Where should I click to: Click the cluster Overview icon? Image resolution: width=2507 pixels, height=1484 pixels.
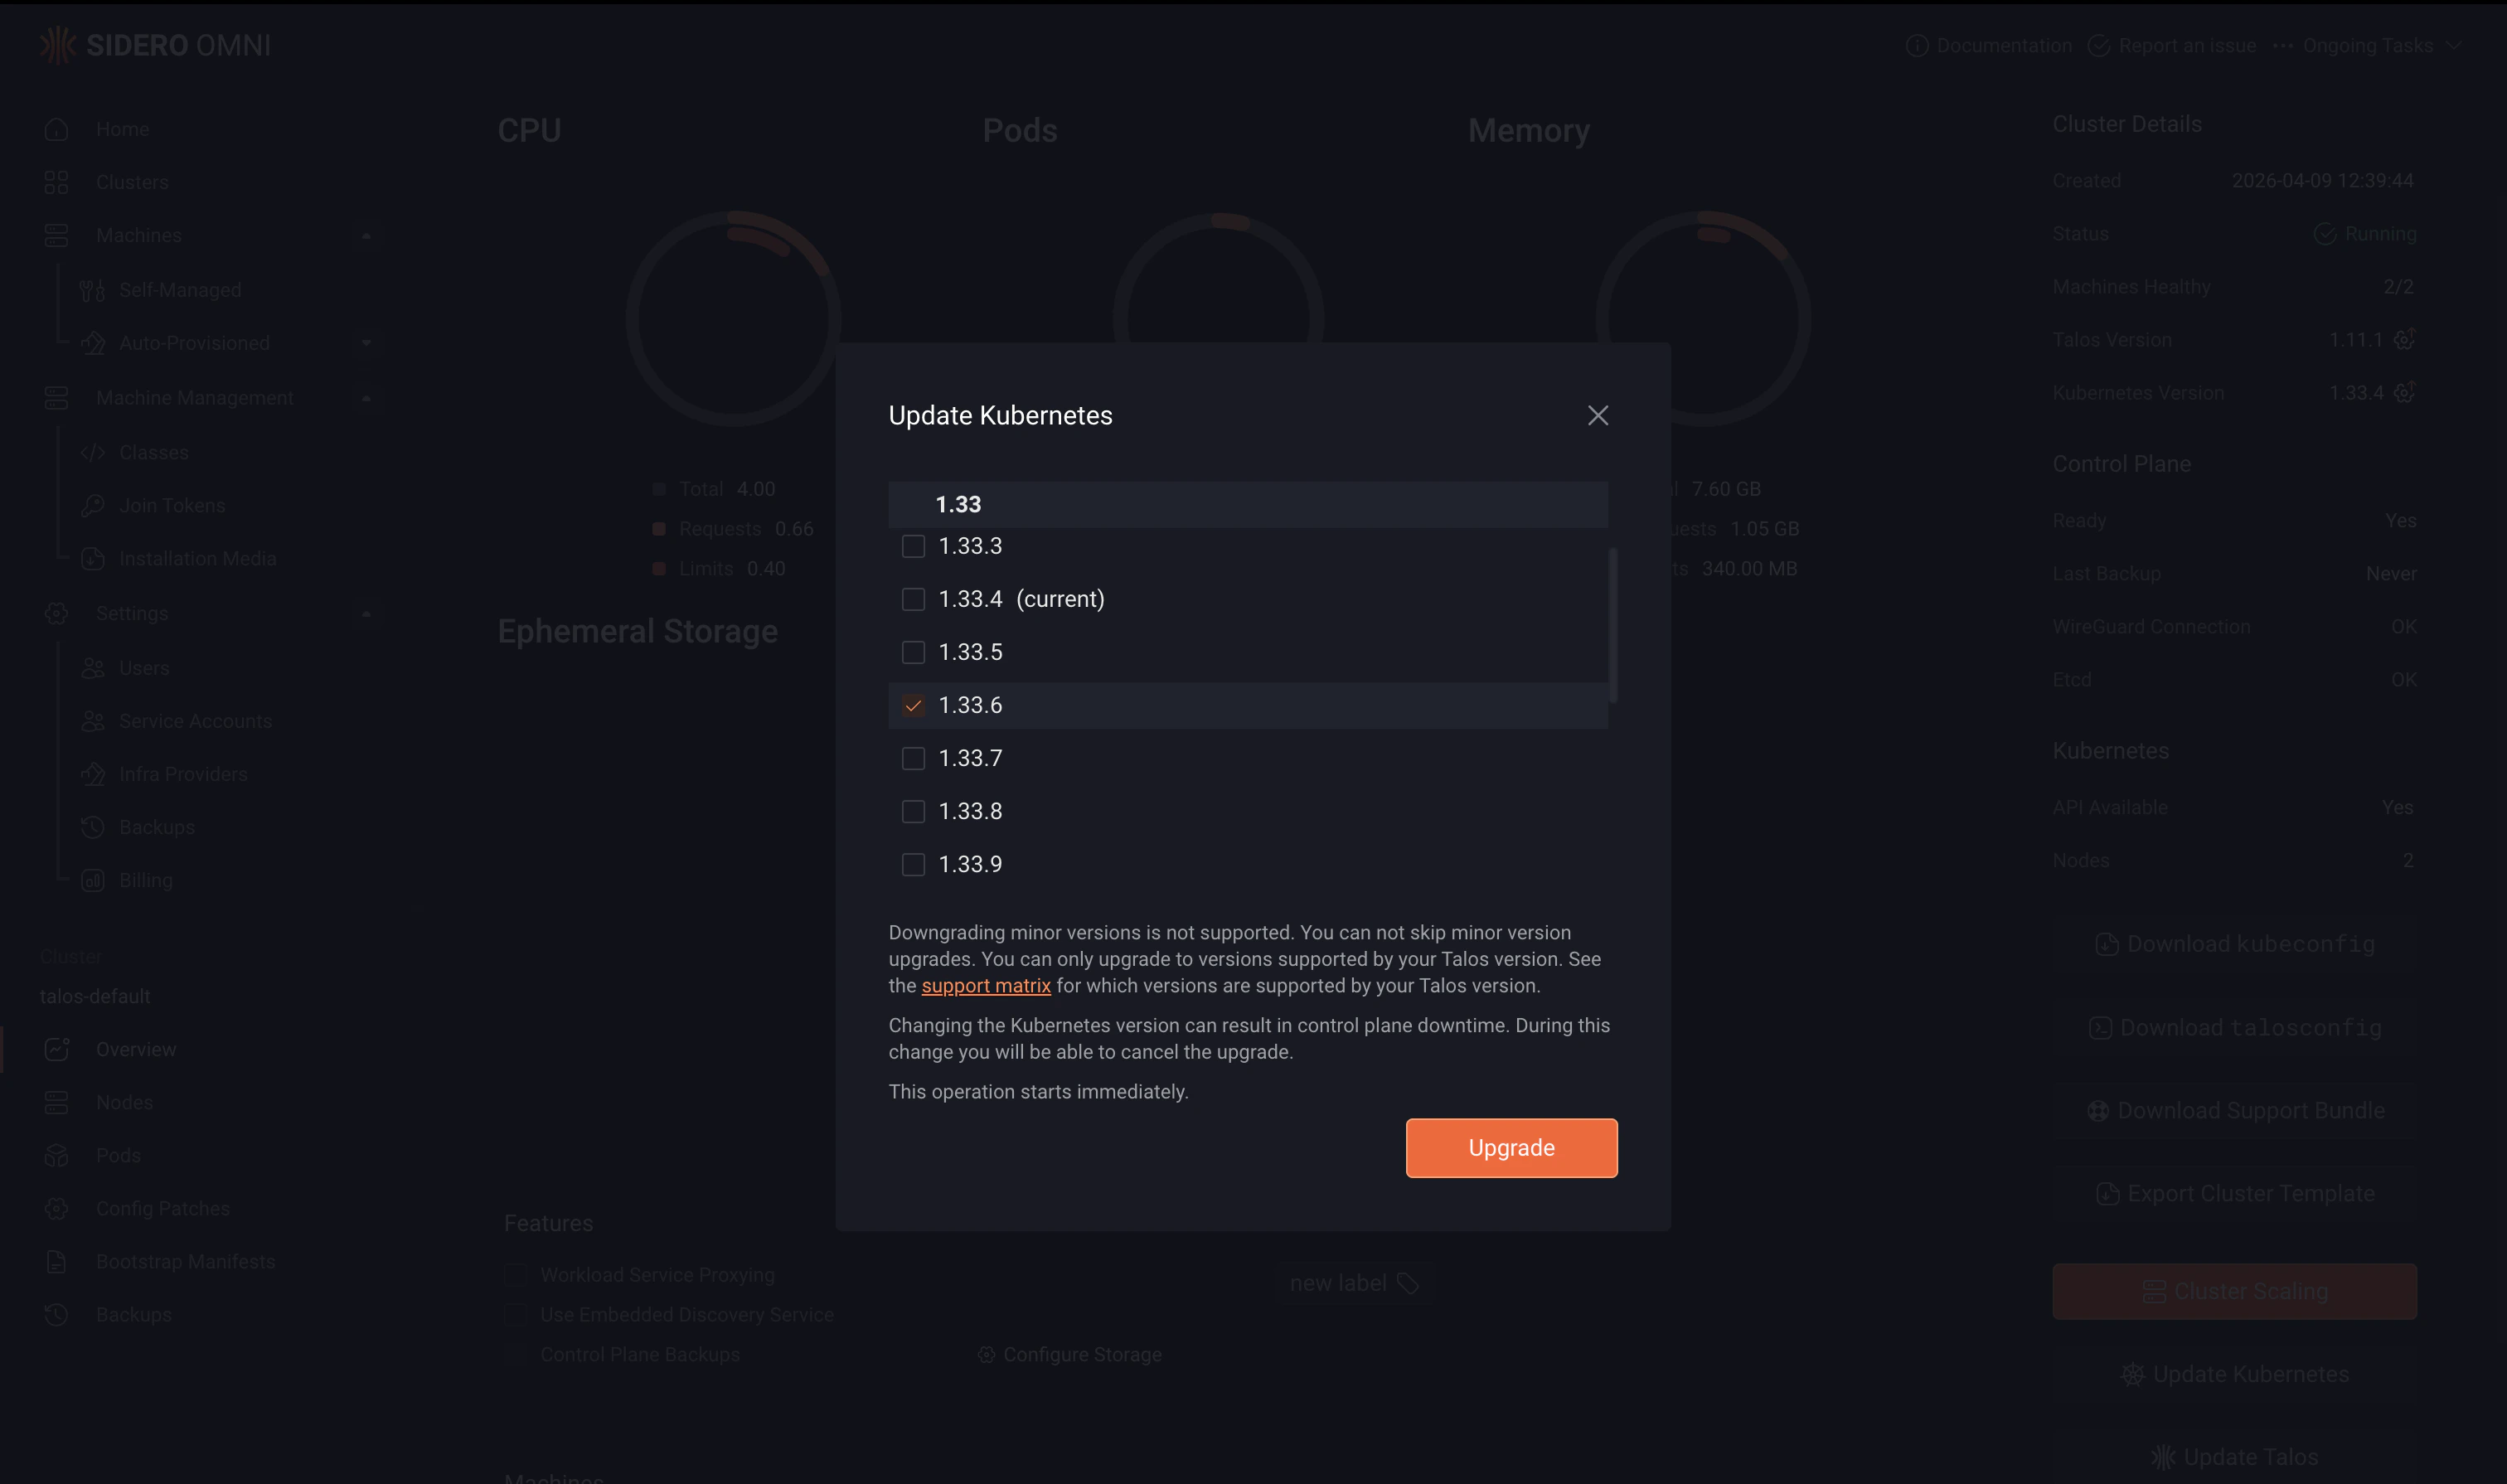pyautogui.click(x=56, y=1049)
